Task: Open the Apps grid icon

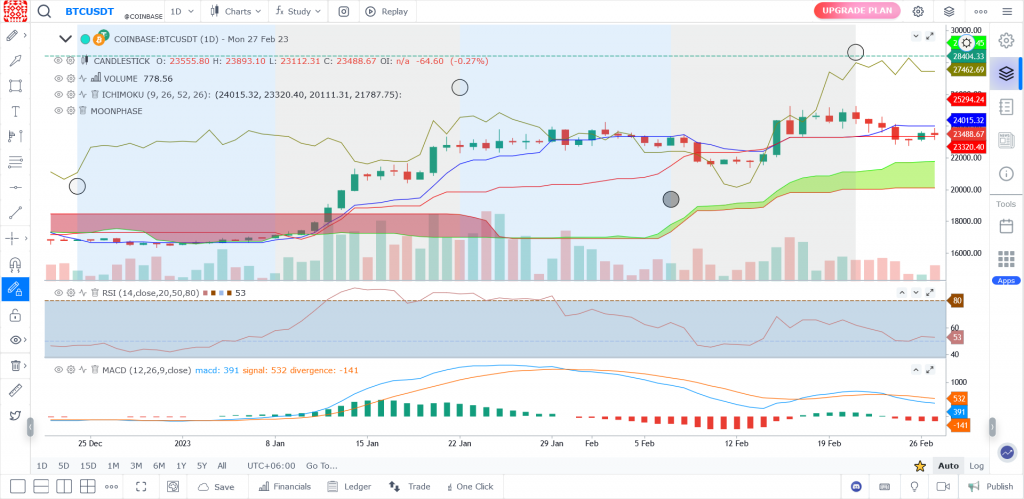Action: click(x=1006, y=259)
